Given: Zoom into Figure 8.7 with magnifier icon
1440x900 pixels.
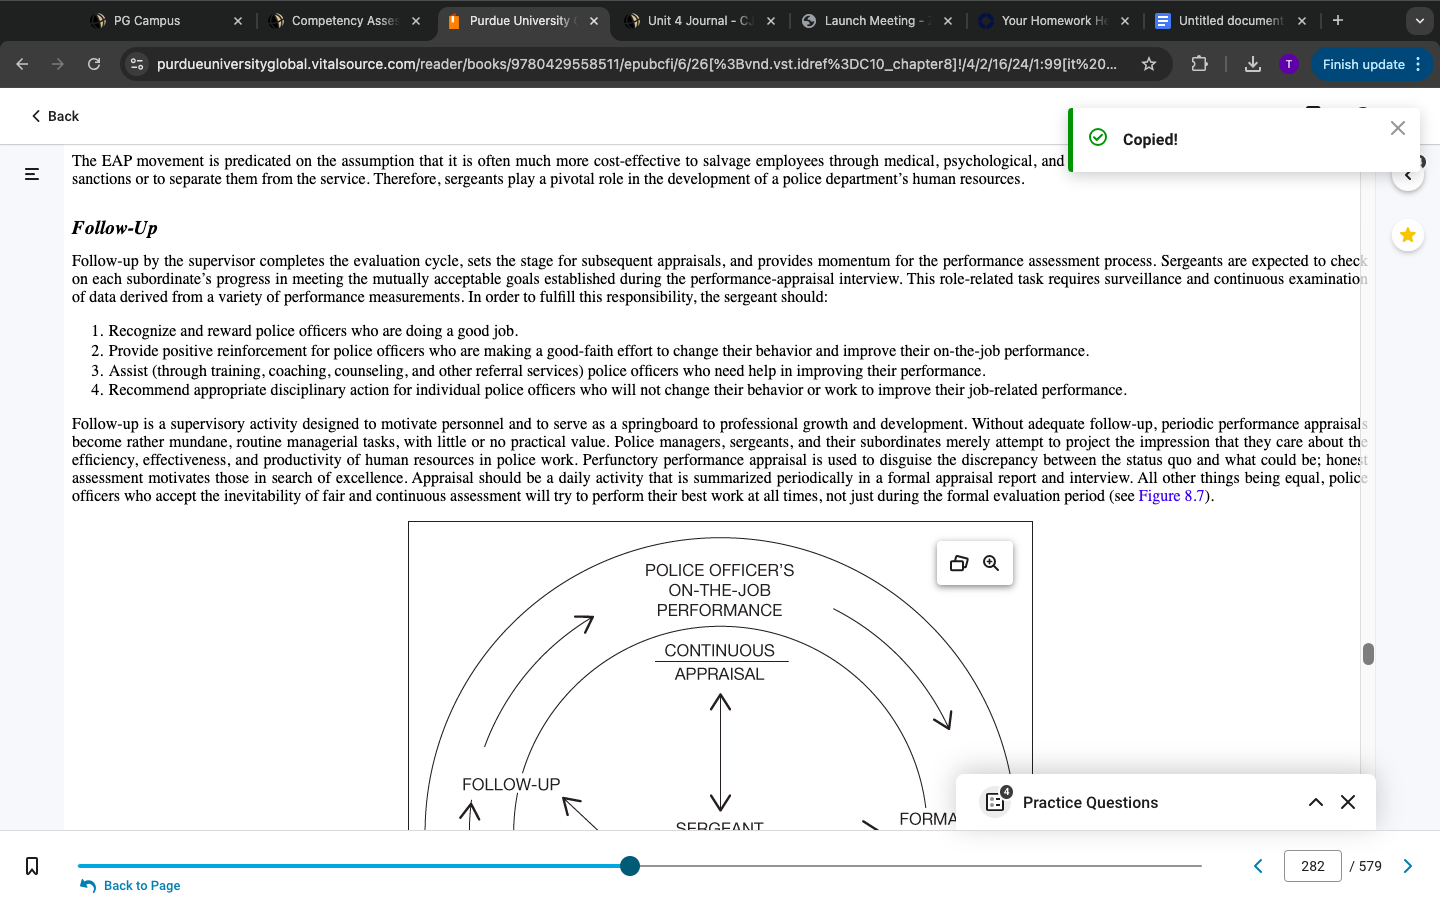Looking at the screenshot, I should (x=991, y=563).
